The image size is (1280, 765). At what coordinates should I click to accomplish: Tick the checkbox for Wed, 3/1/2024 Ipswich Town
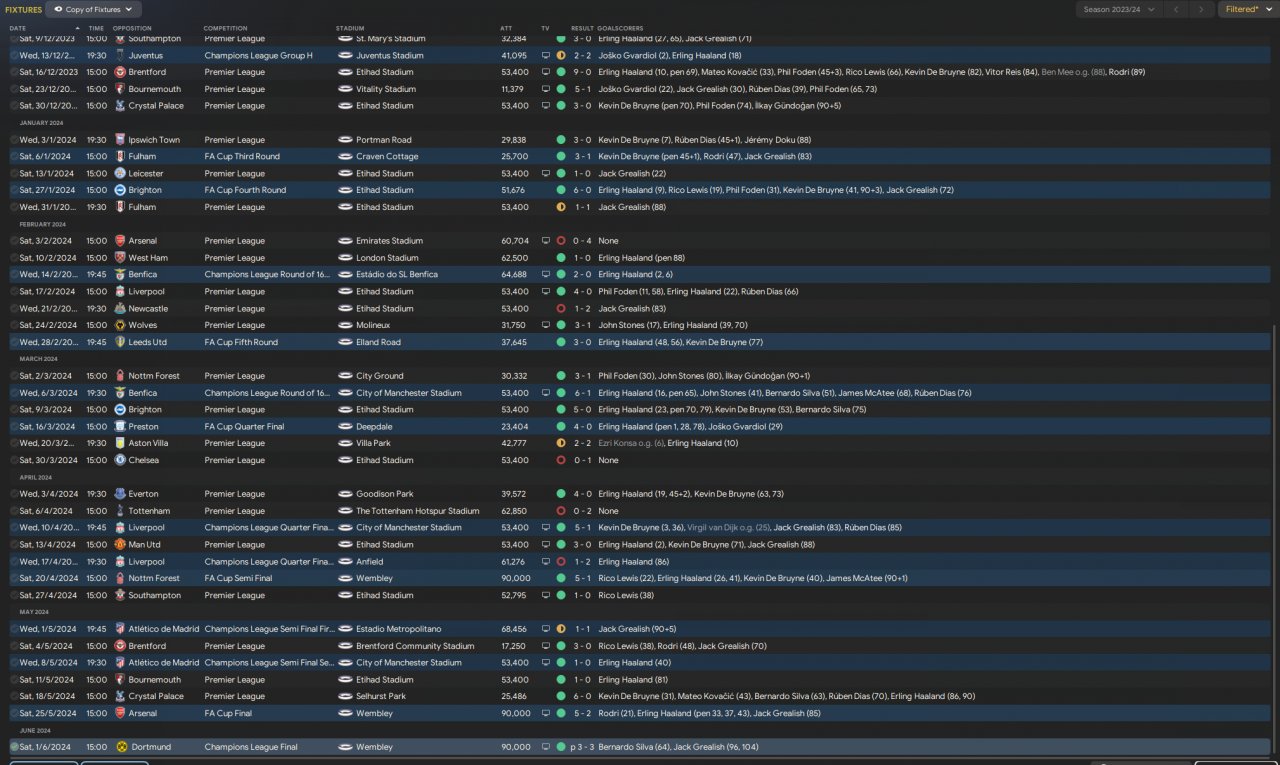pos(15,140)
